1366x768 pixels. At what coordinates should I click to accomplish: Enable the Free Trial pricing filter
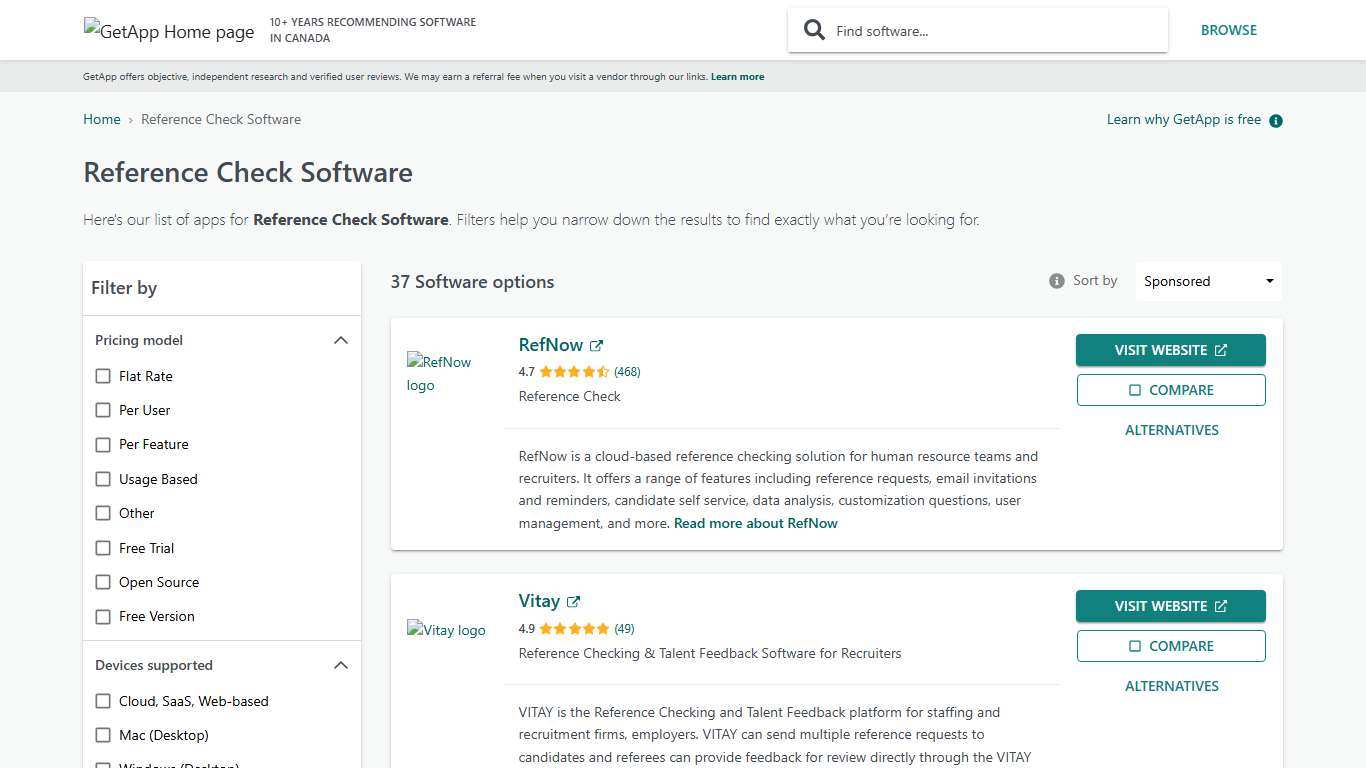103,548
